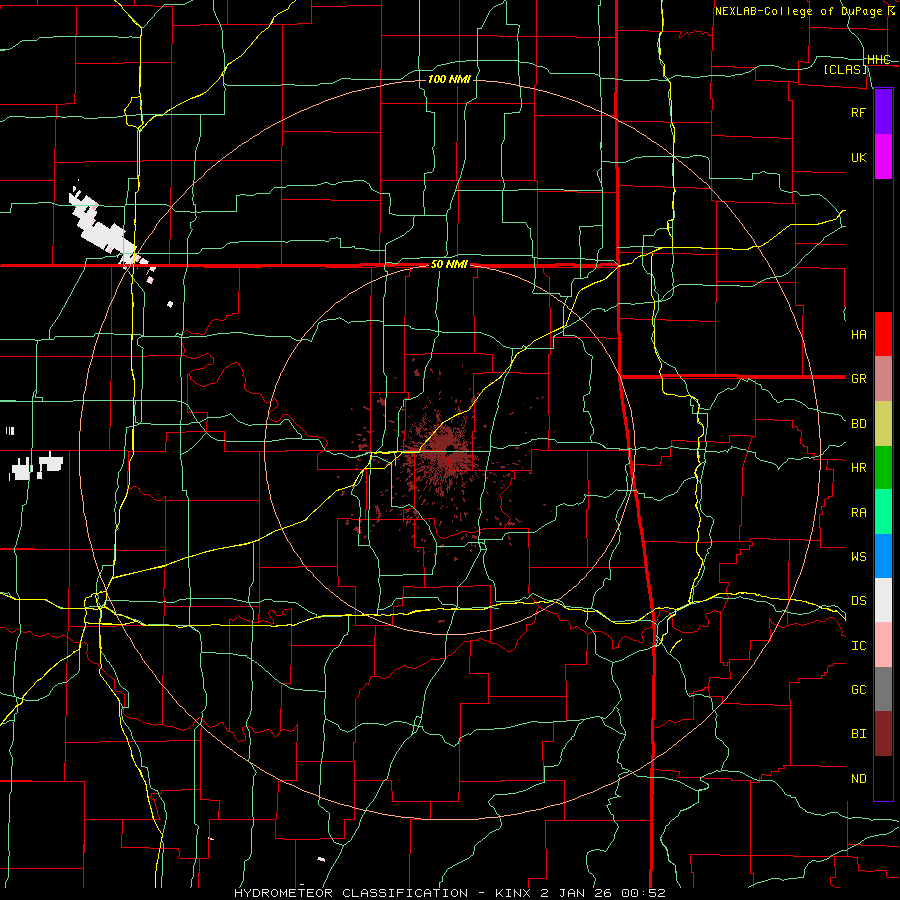This screenshot has width=900, height=900.
Task: Click the GC legend label
Action: [858, 690]
